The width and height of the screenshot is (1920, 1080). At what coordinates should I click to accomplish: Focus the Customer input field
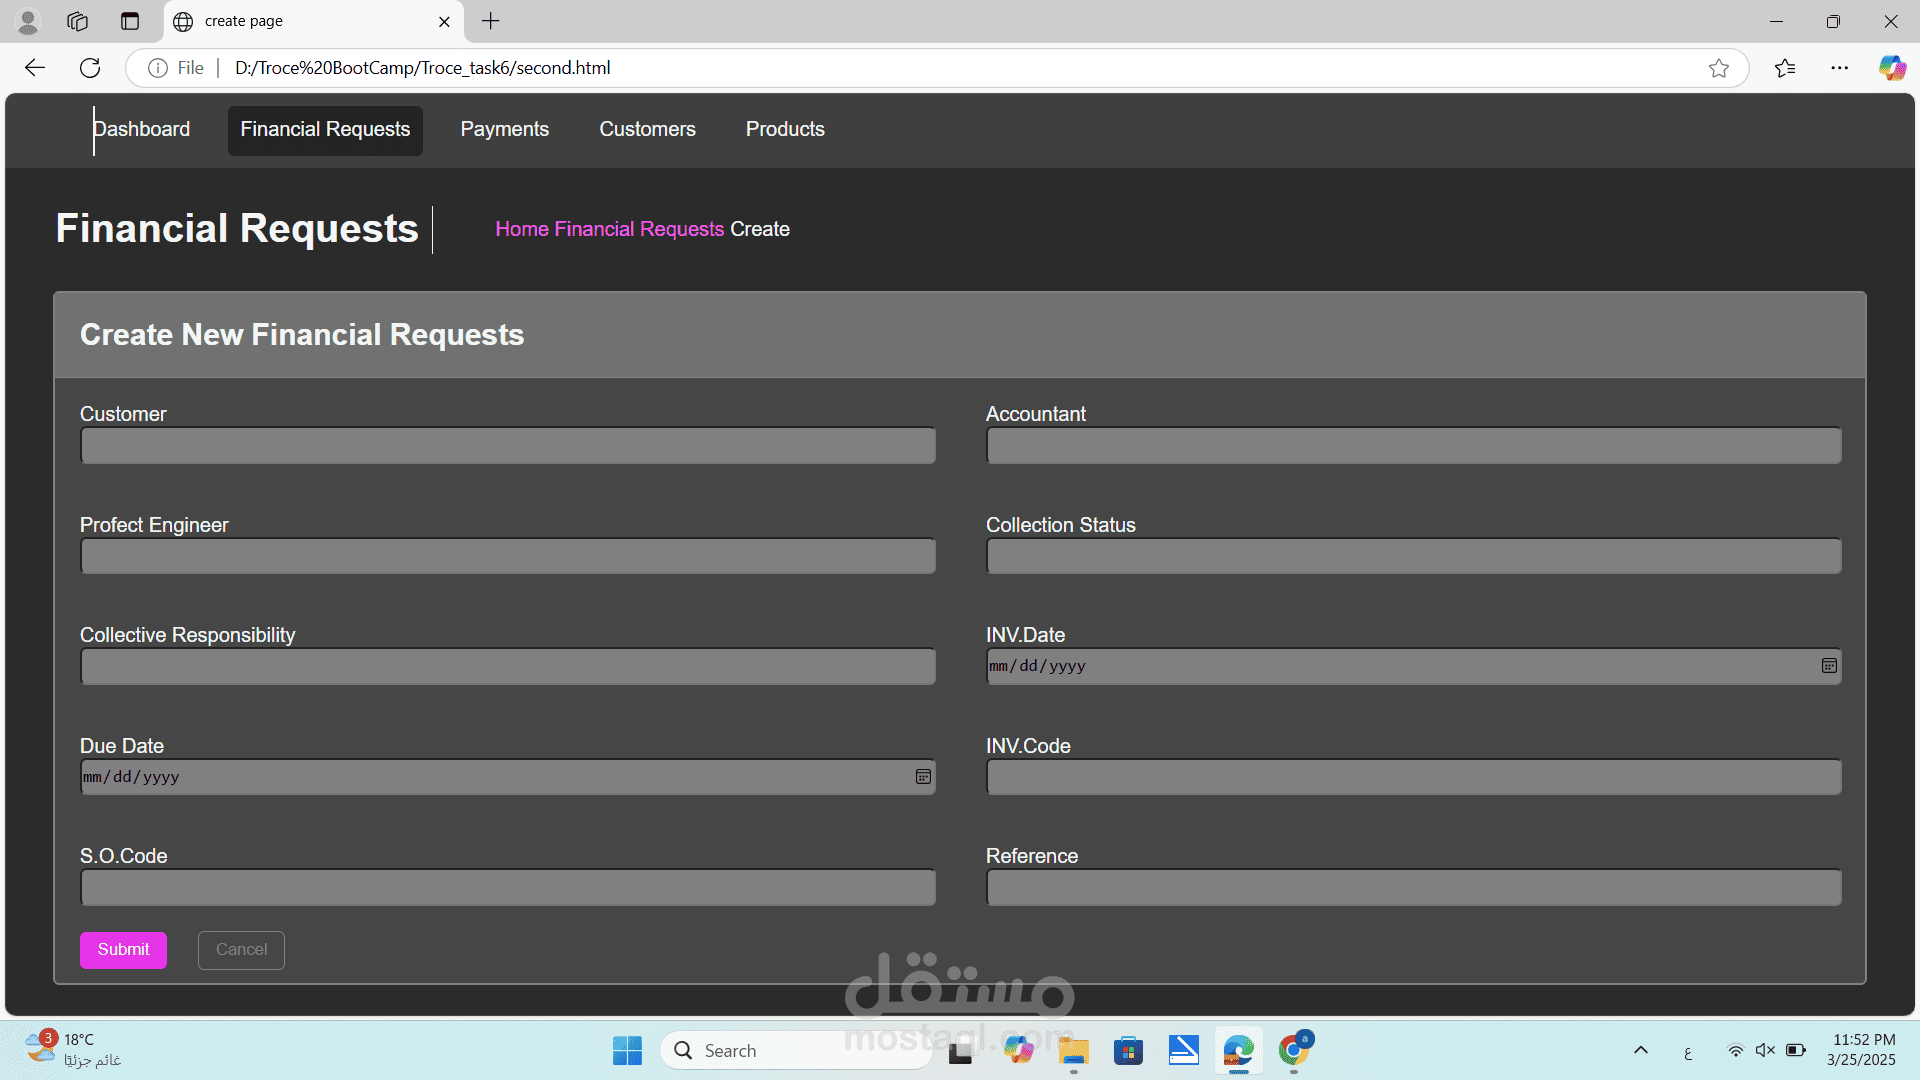click(x=508, y=446)
